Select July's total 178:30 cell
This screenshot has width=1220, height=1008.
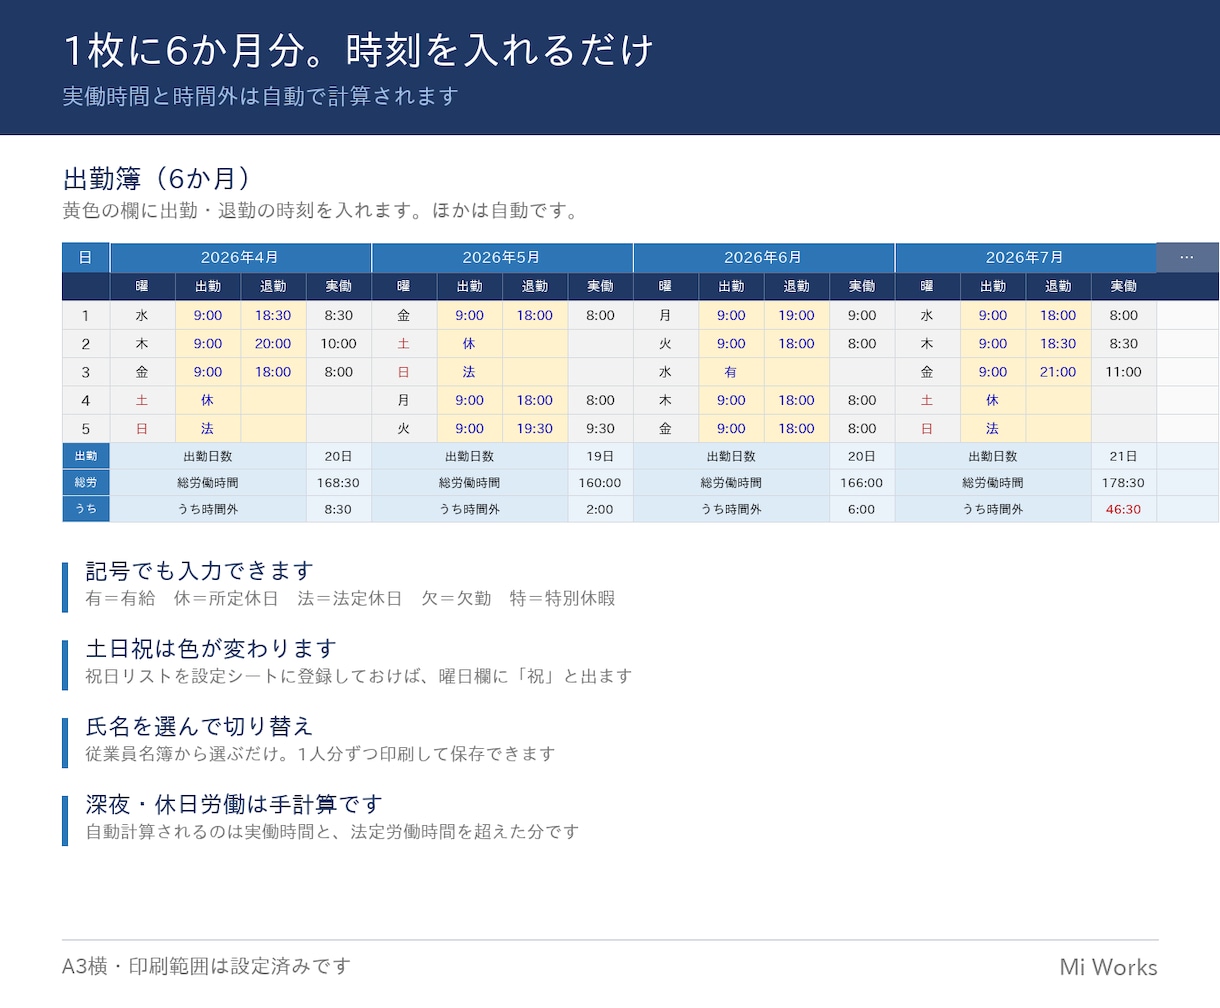[x=1124, y=482]
